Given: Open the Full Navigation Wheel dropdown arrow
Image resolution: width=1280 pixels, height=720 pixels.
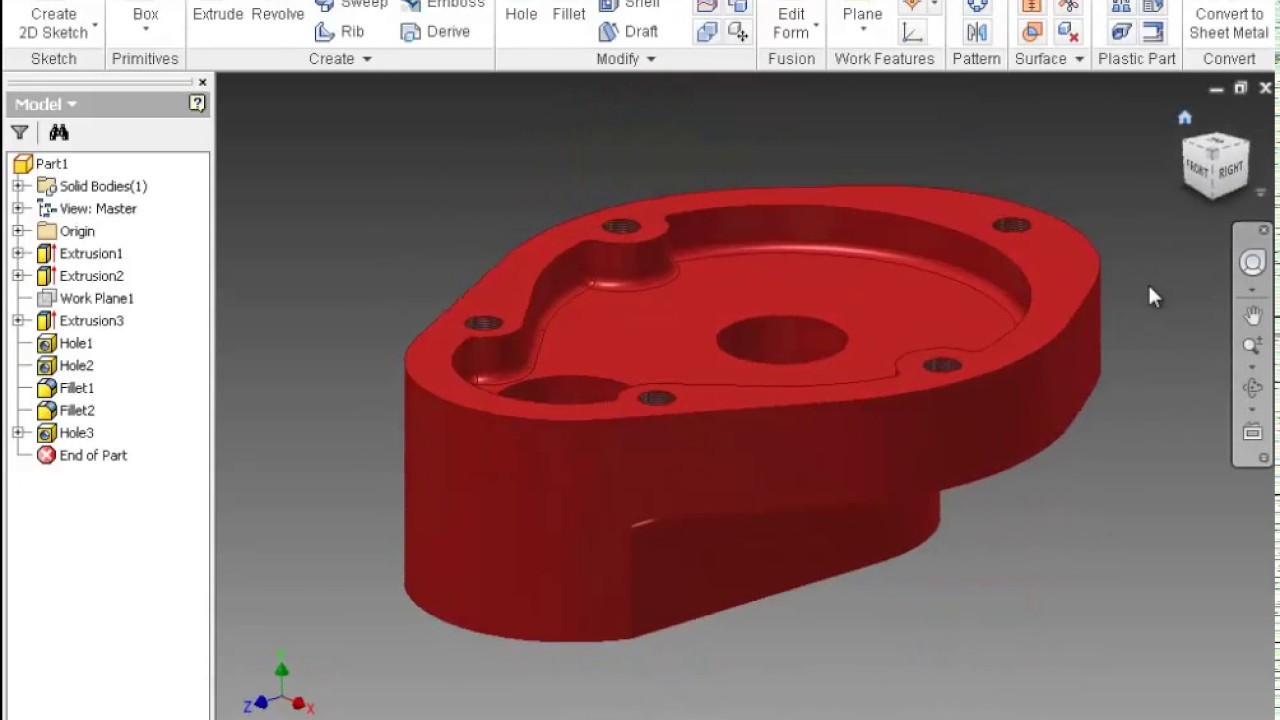Looking at the screenshot, I should point(1252,289).
